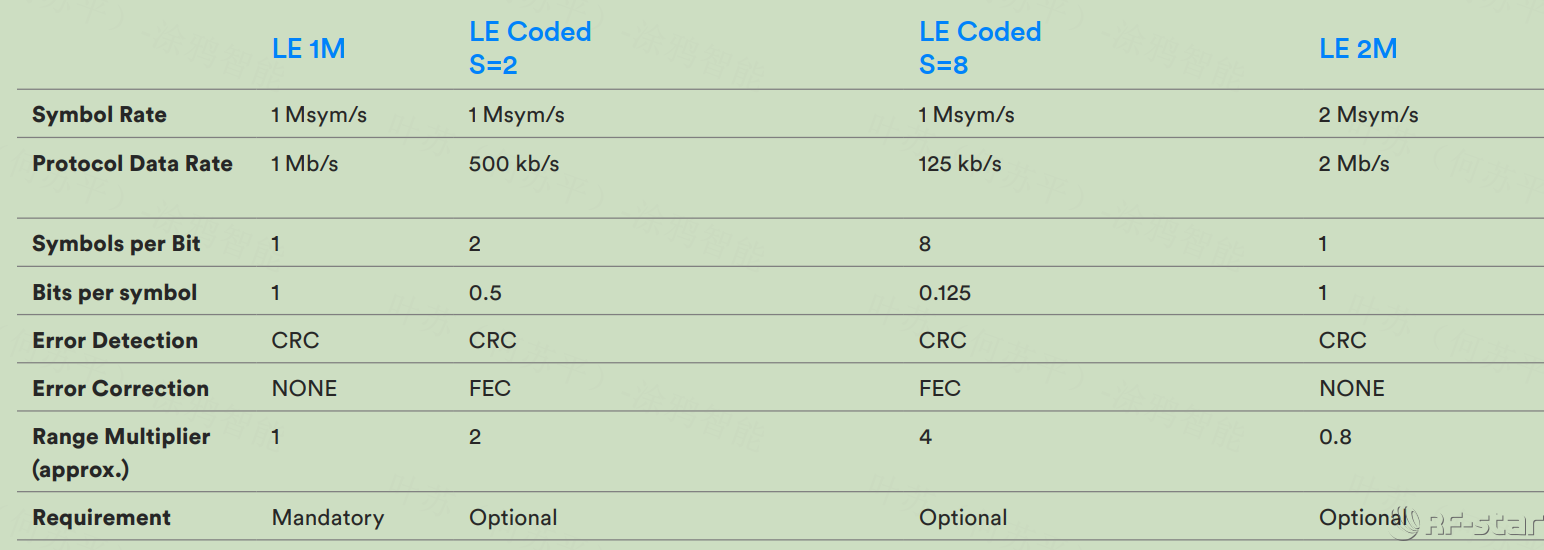Image resolution: width=1544 pixels, height=550 pixels.
Task: Click the 0.125 bits per symbol cell
Action: point(945,293)
